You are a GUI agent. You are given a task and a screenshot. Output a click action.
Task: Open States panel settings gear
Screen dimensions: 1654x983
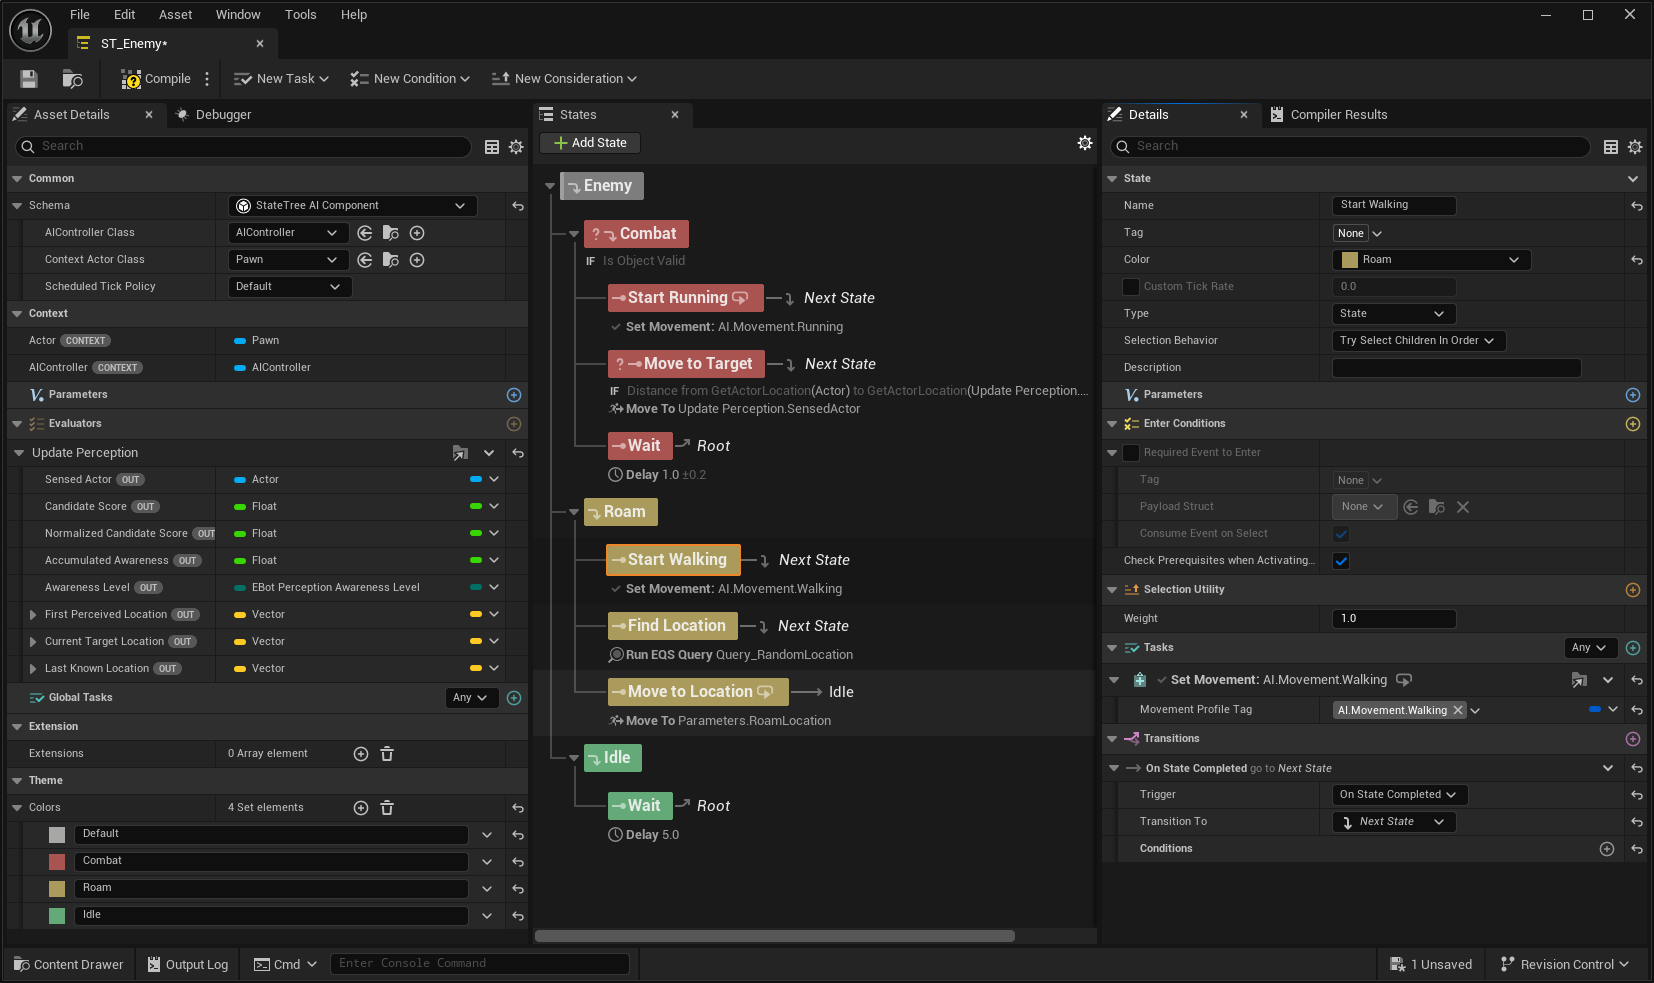coord(1085,143)
